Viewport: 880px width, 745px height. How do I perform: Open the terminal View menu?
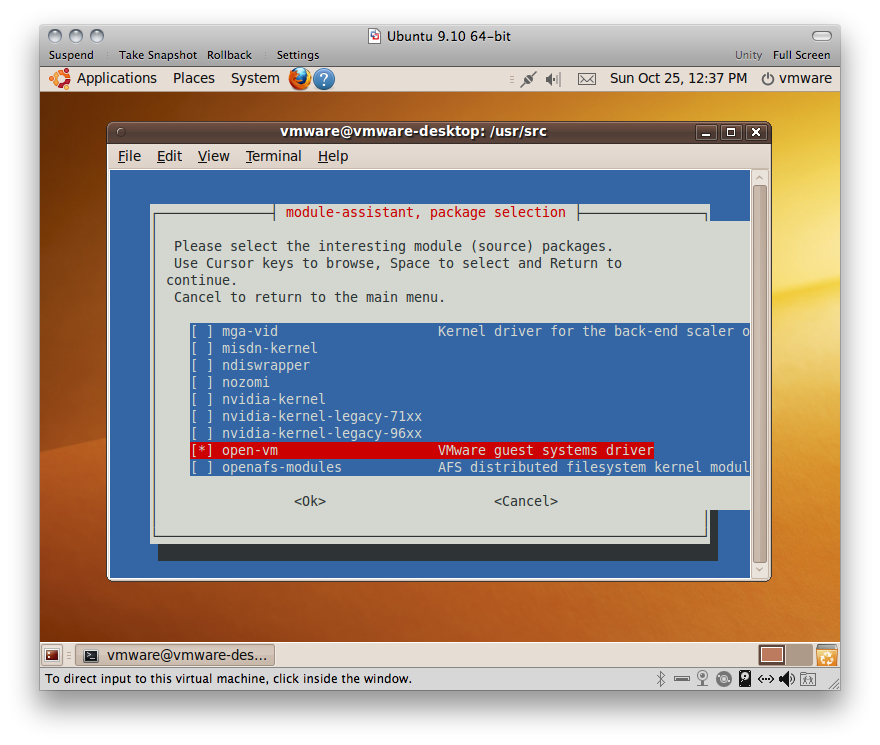pos(213,156)
